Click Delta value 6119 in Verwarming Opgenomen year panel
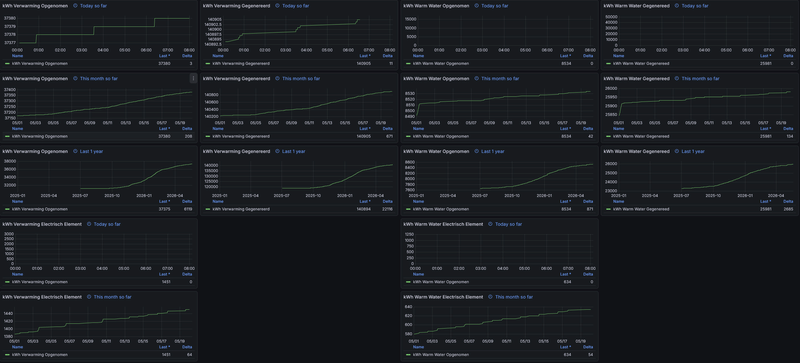Viewport: 800px width, 363px height. (x=188, y=209)
